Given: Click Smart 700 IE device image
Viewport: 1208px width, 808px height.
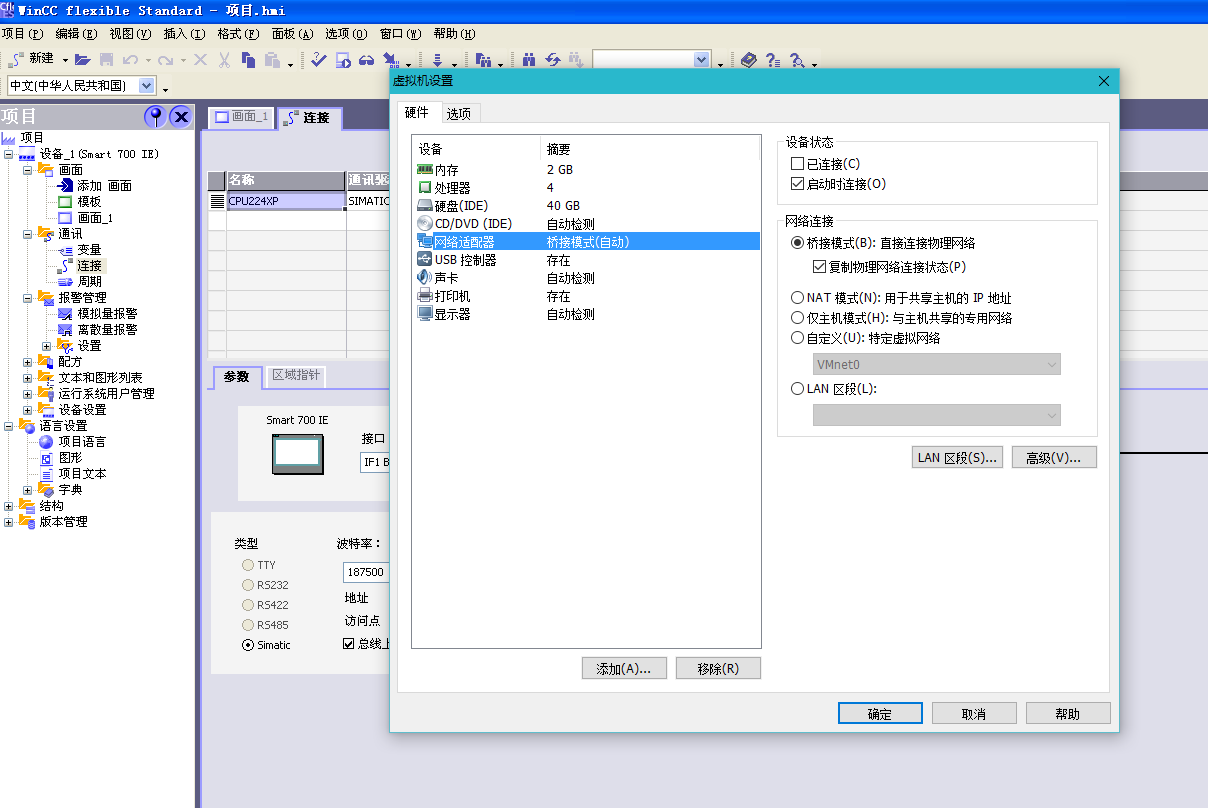Looking at the screenshot, I should point(298,453).
